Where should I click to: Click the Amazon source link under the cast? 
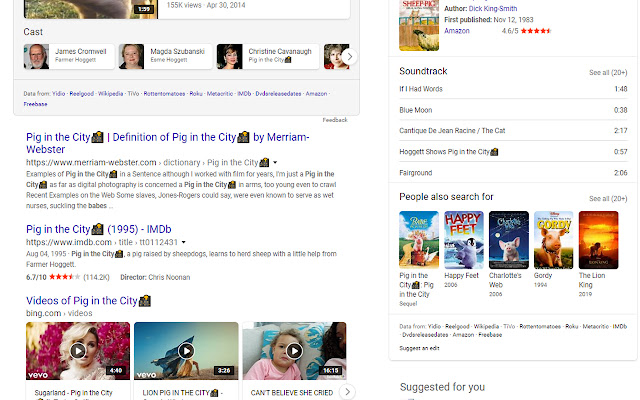pyautogui.click(x=316, y=93)
